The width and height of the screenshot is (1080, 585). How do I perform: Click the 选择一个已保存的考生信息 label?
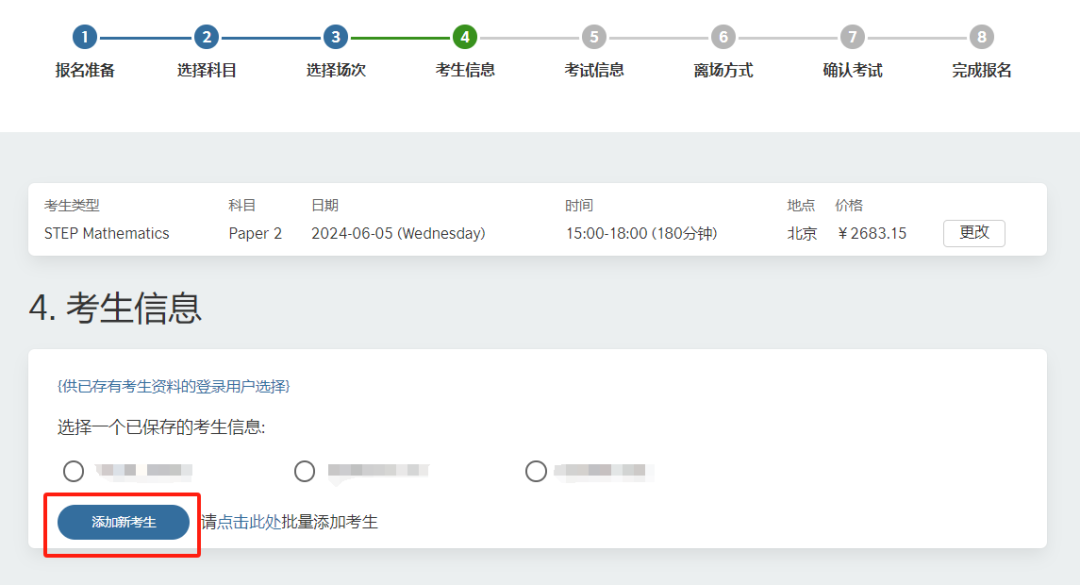point(161,427)
